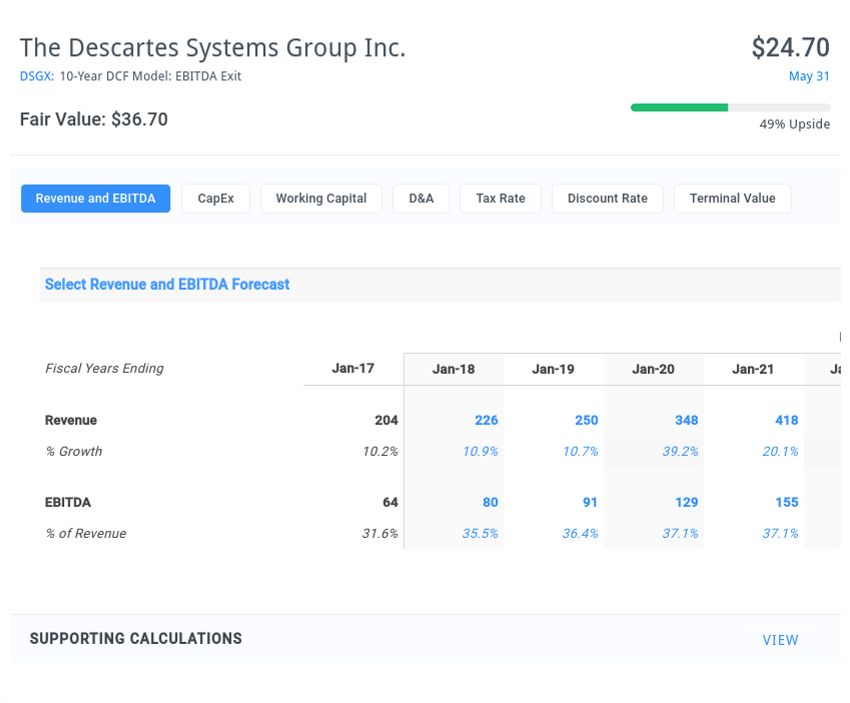The image size is (850, 703).
Task: Click Select Revenue and EBITDA Forecast
Action: coord(167,284)
